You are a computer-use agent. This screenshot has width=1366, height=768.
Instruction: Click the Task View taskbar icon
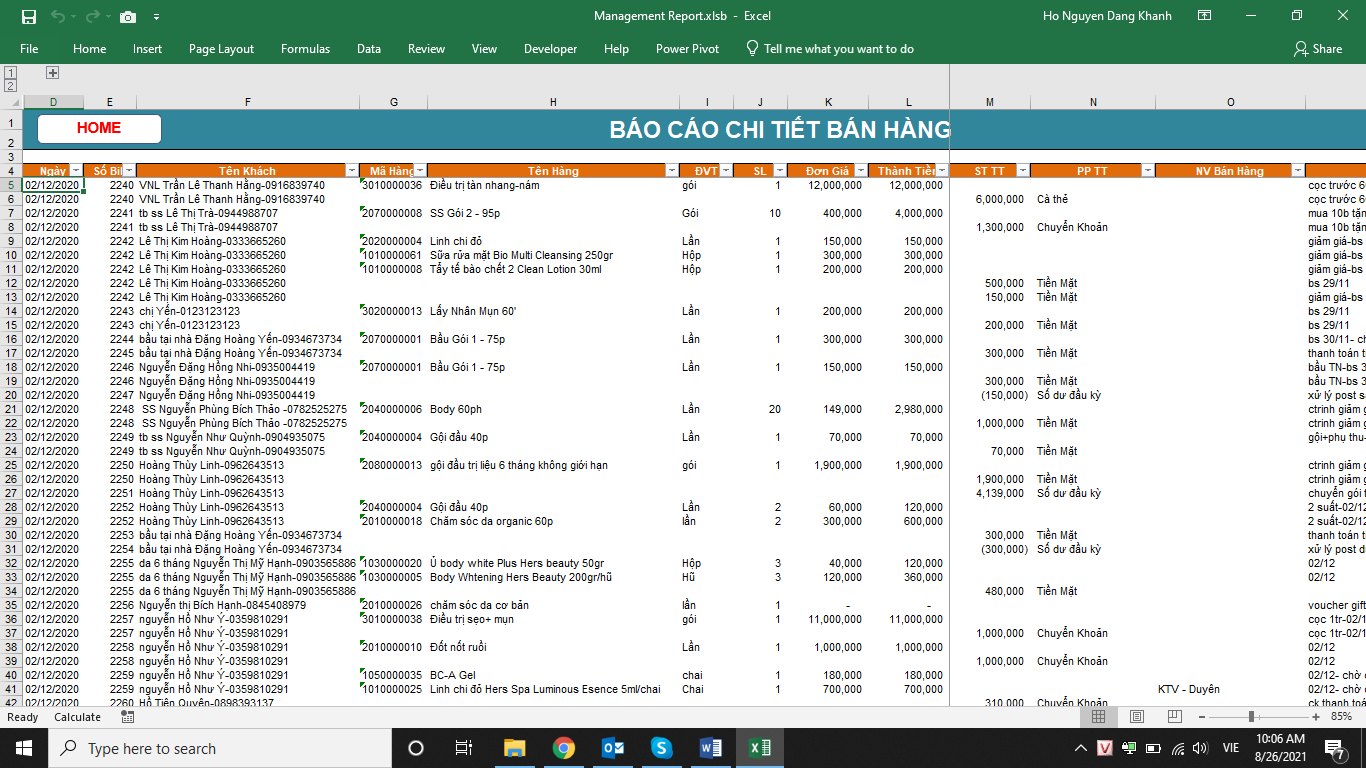(464, 748)
